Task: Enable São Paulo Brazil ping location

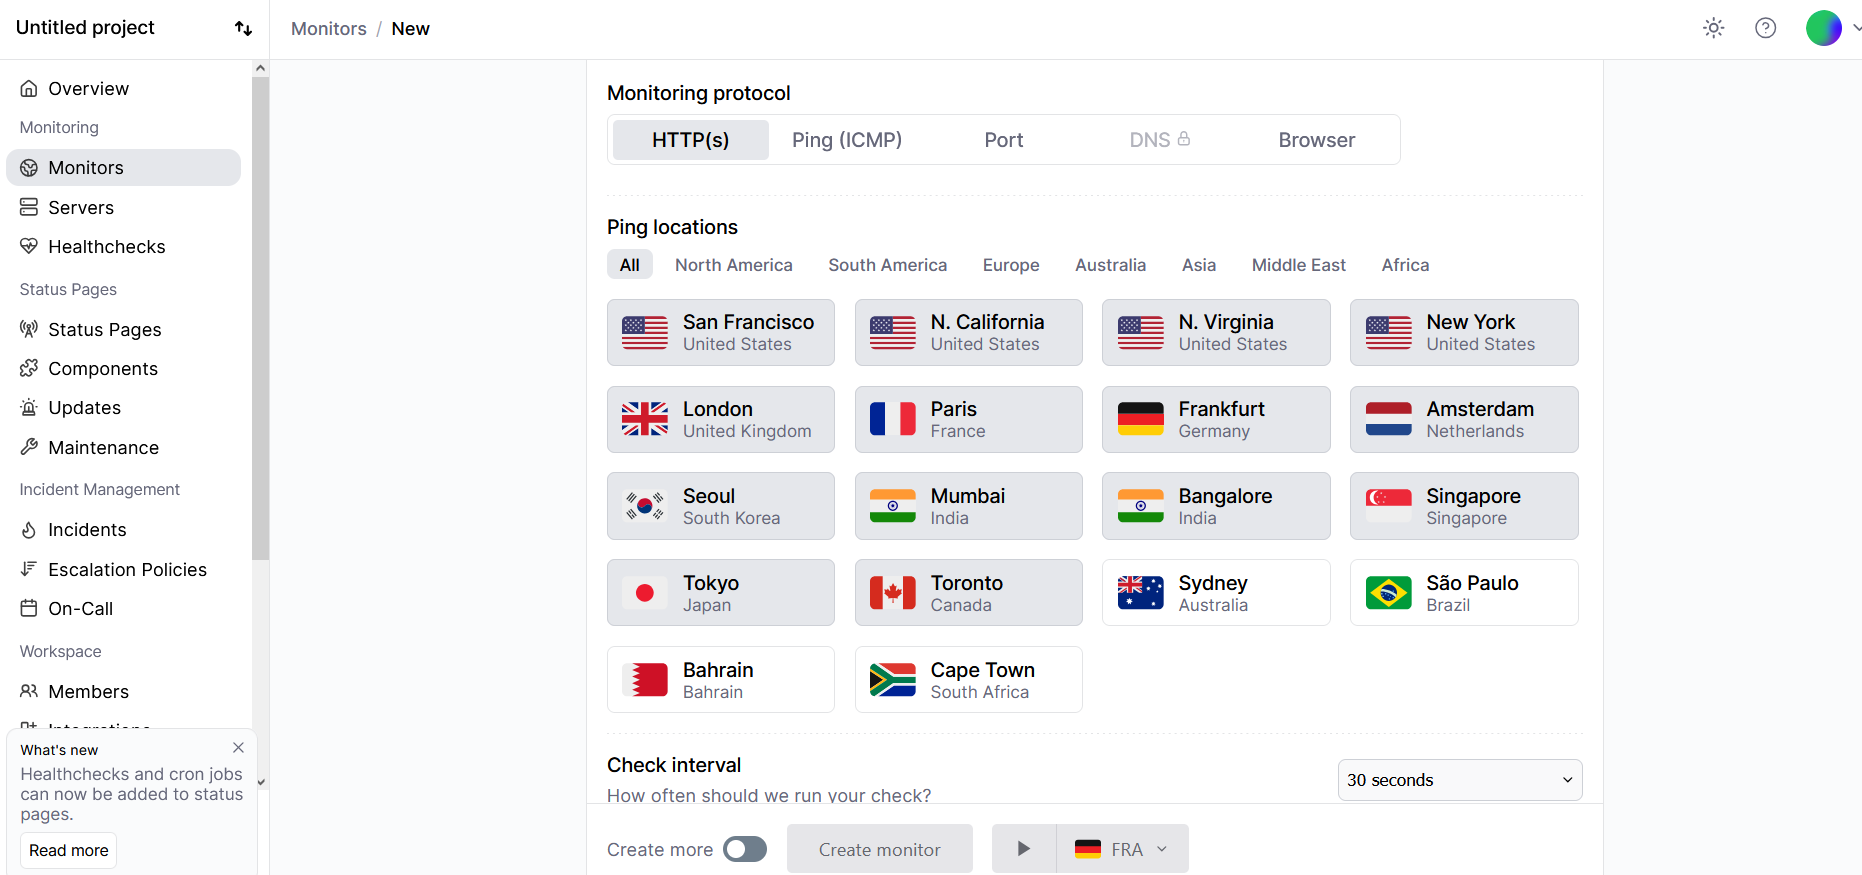Action: pyautogui.click(x=1464, y=592)
